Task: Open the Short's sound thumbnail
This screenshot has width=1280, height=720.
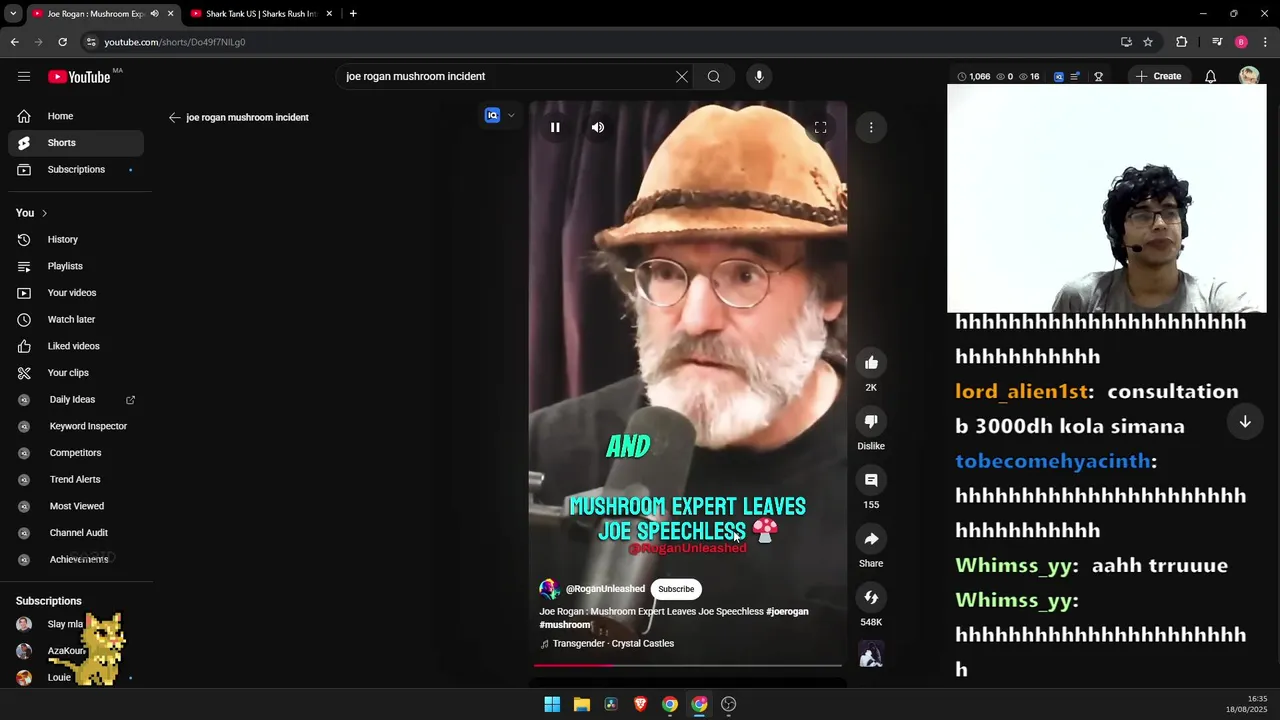Action: (871, 655)
